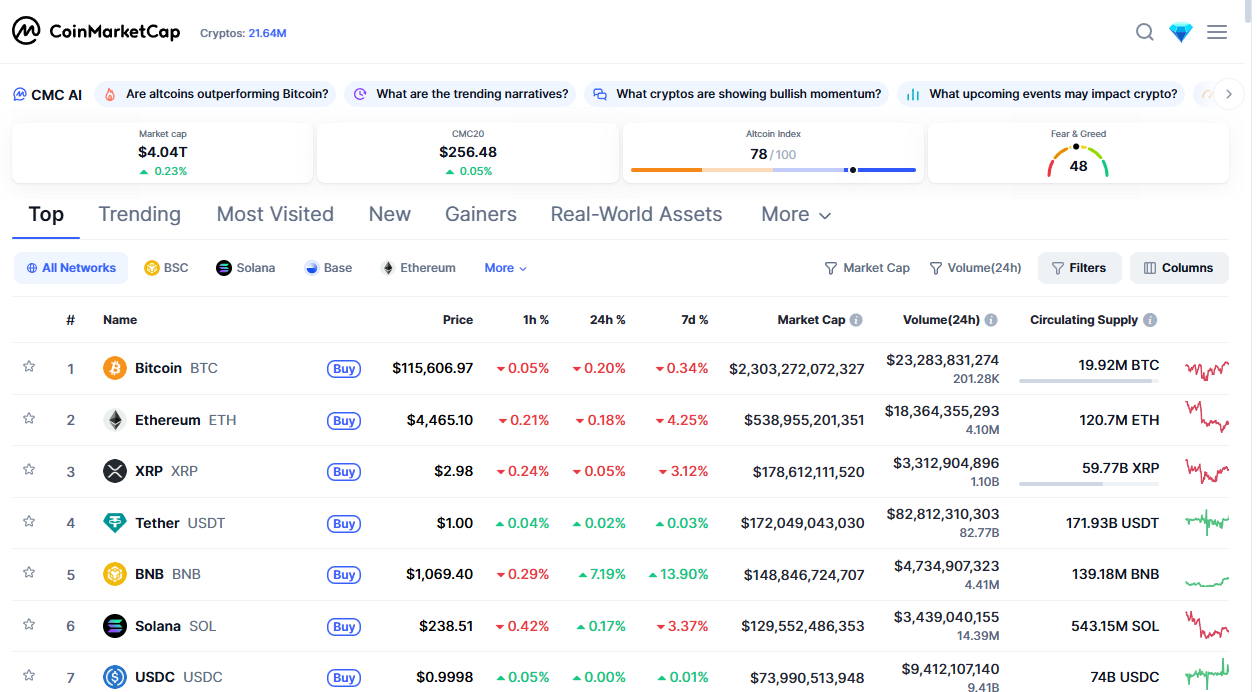Viewport: 1257px width, 692px height.
Task: Click the Ethereum diamond logo in row 2
Action: pos(115,420)
